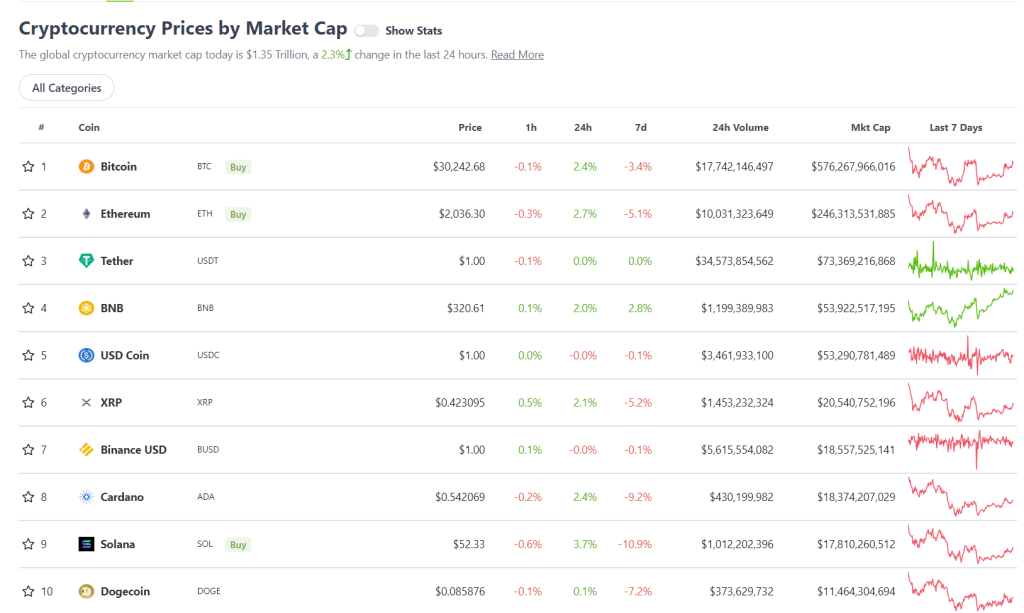Sort by the 1h change column header
The image size is (1024, 613).
531,127
